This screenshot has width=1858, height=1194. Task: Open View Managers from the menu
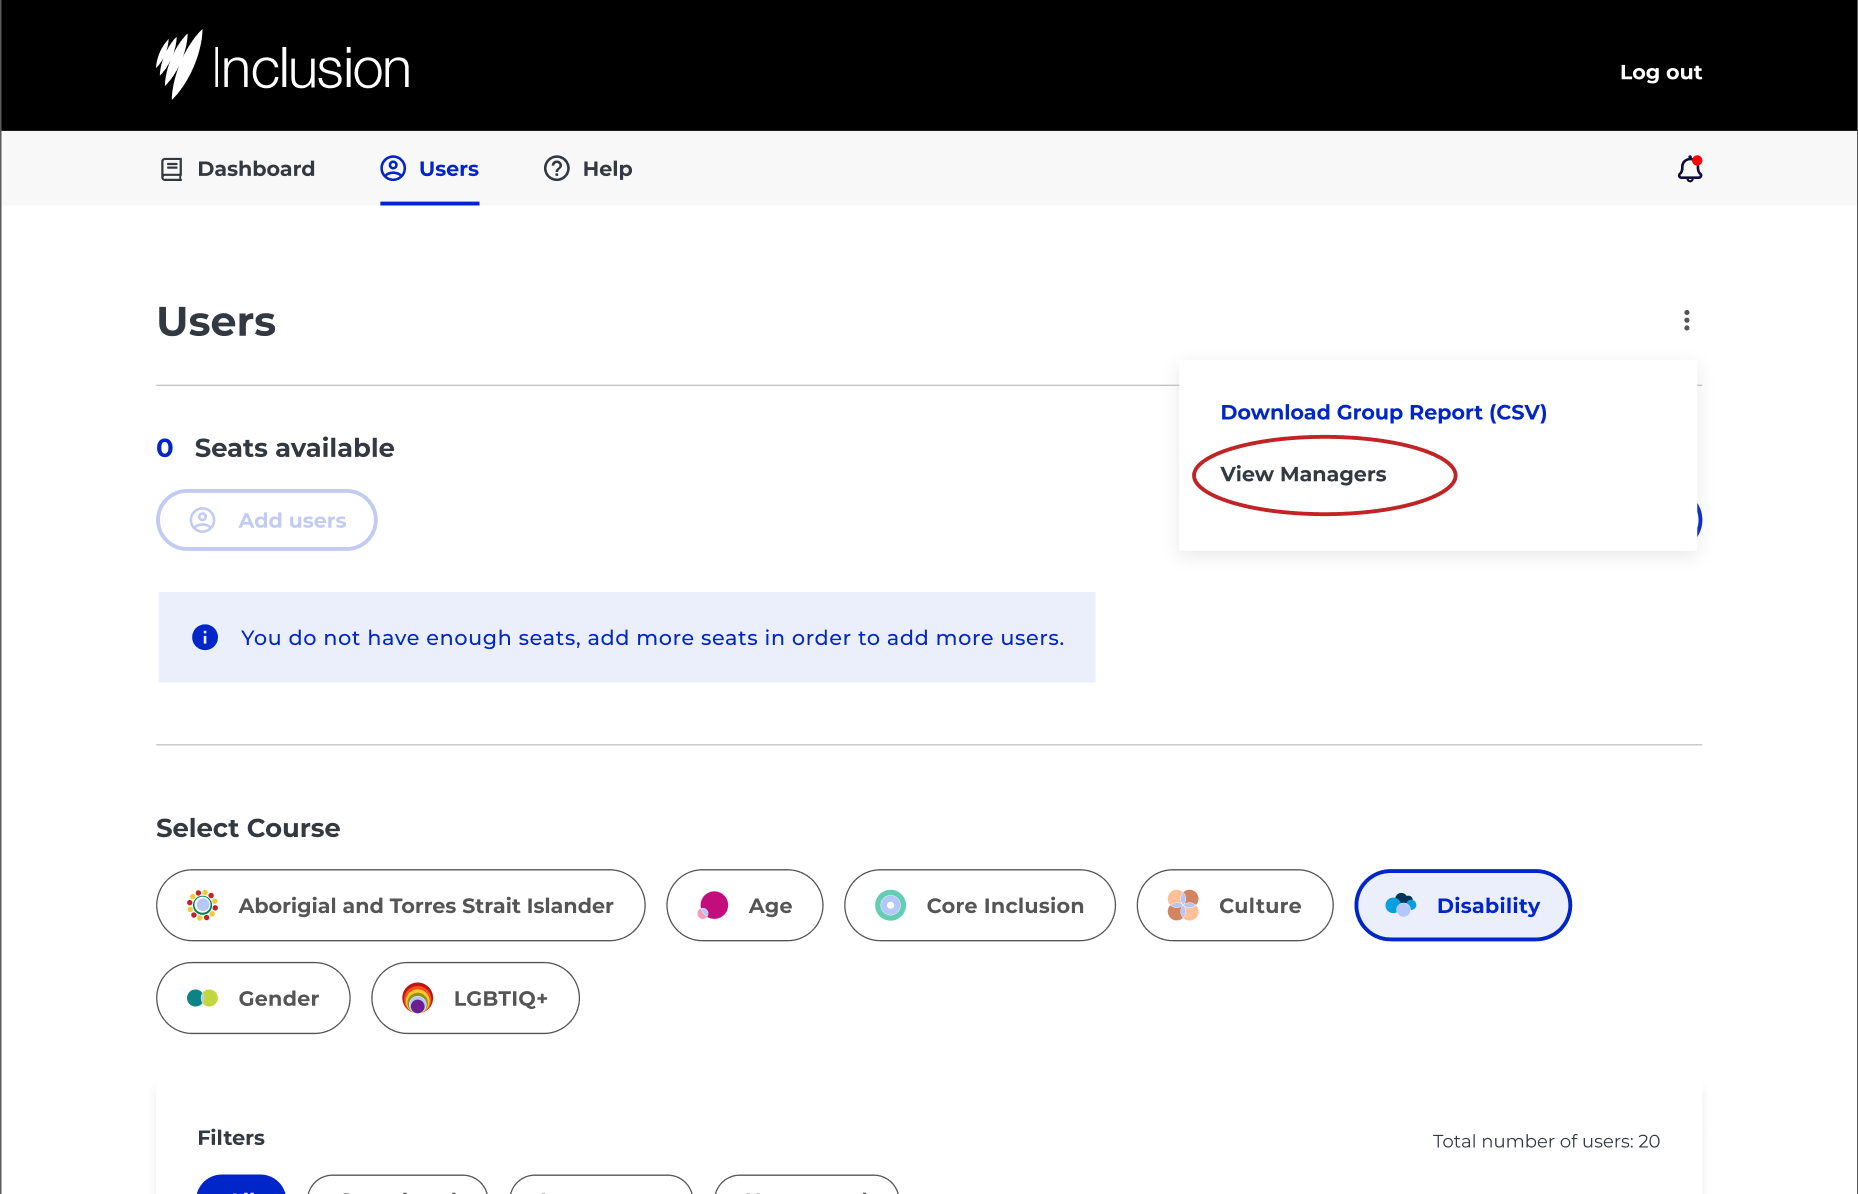click(1303, 474)
